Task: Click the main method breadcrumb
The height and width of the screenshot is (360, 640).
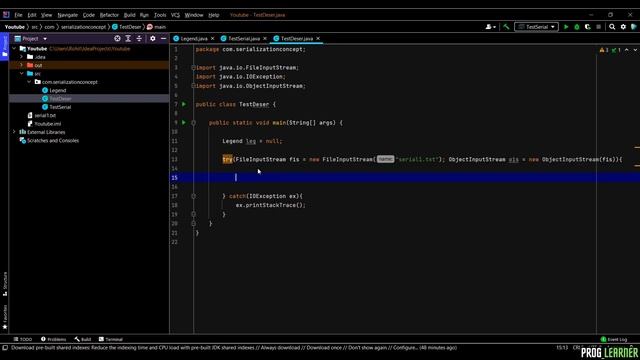Action: 156,27
